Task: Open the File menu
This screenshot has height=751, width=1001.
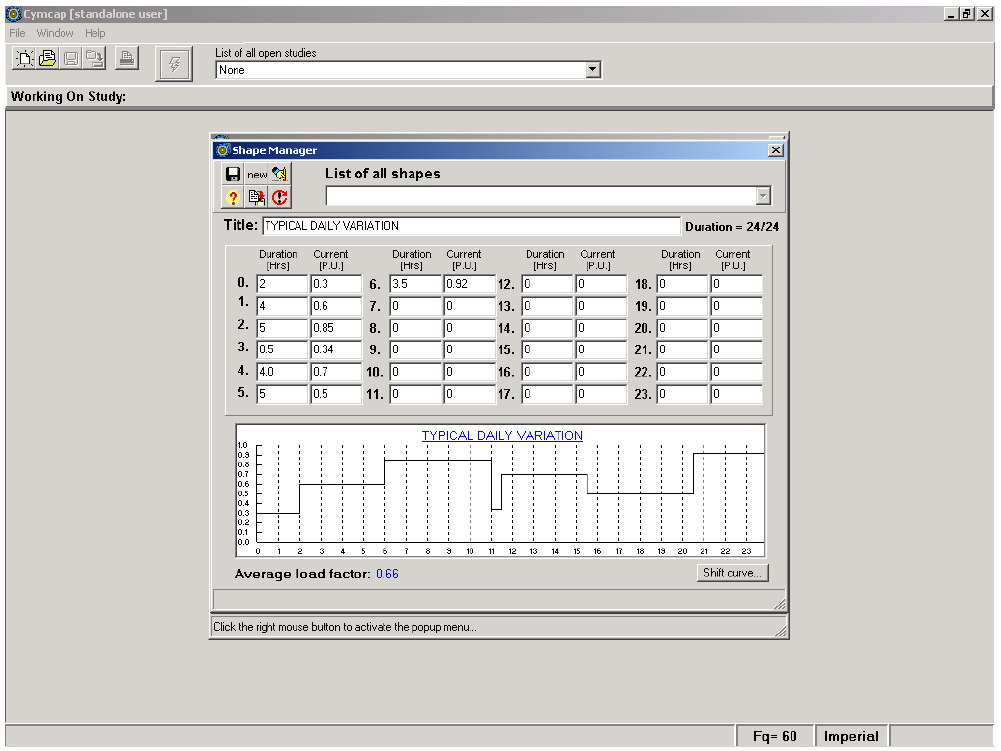Action: coord(17,33)
